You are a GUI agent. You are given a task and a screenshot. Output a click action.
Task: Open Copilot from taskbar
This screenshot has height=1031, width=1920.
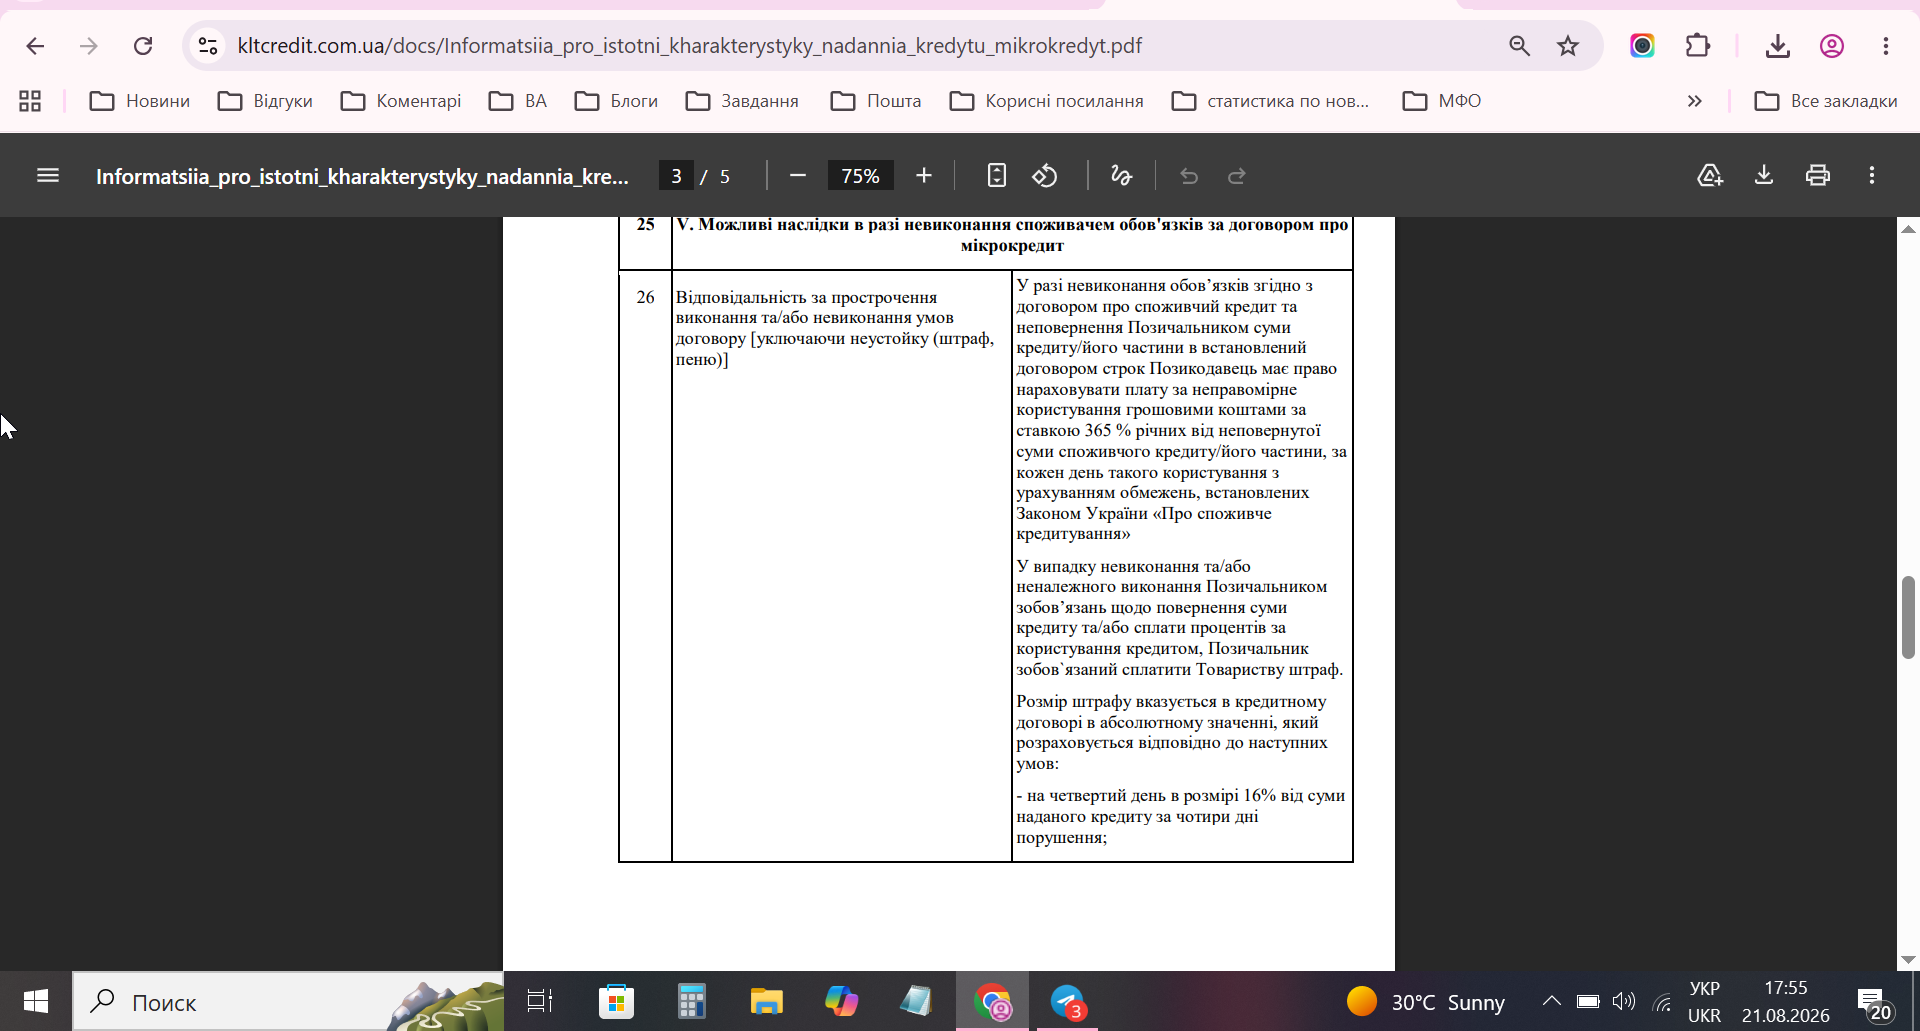point(841,1001)
